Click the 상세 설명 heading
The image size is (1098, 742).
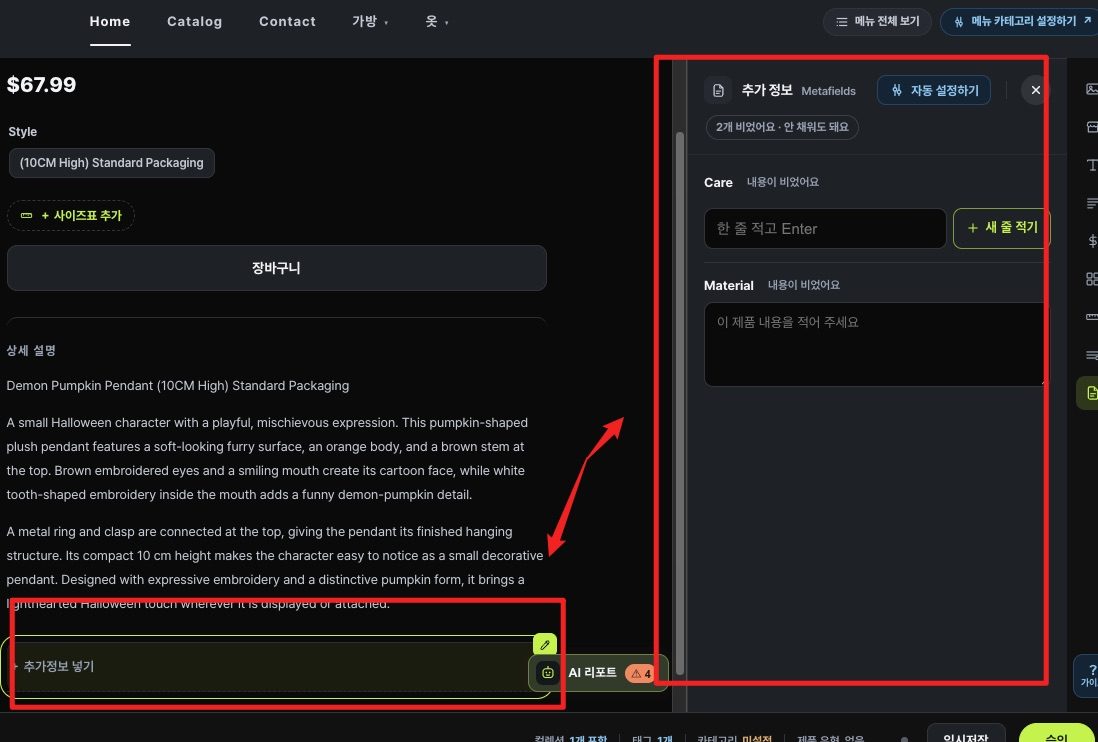31,351
